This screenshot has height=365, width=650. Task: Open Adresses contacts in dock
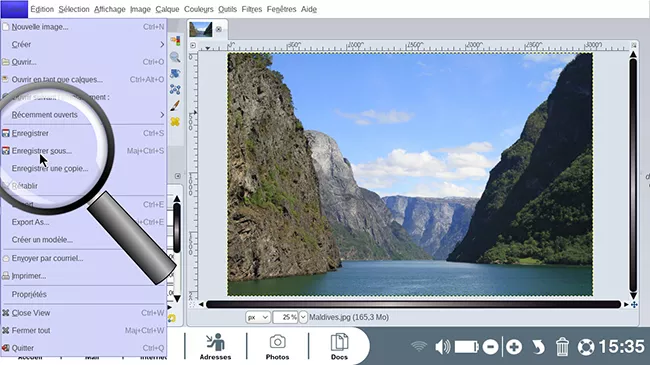pyautogui.click(x=215, y=346)
